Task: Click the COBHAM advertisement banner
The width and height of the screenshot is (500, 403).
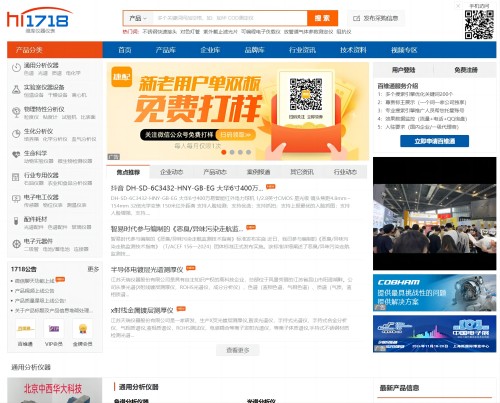Action: (434, 293)
